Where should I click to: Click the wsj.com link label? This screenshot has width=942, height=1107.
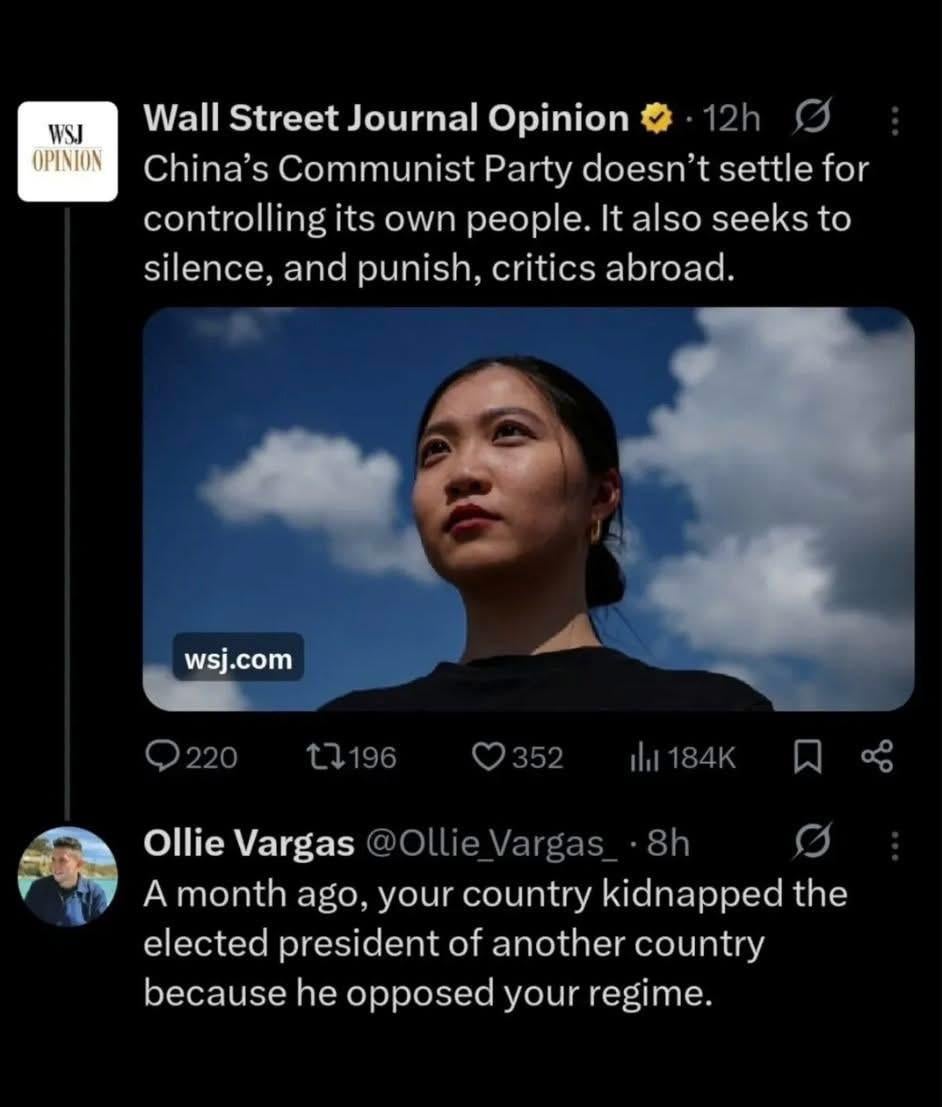pyautogui.click(x=239, y=660)
